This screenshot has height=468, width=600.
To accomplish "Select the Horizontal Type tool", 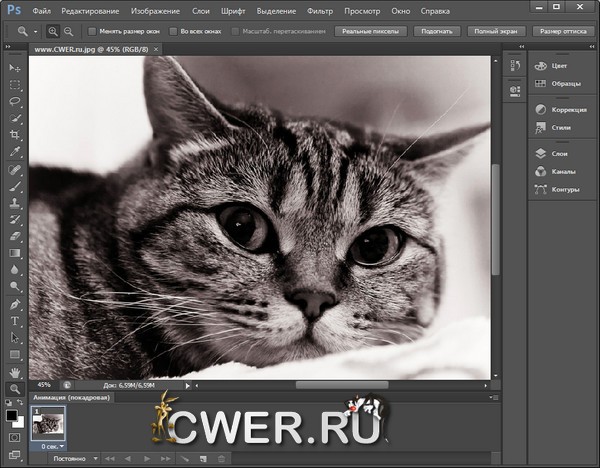I will [14, 321].
